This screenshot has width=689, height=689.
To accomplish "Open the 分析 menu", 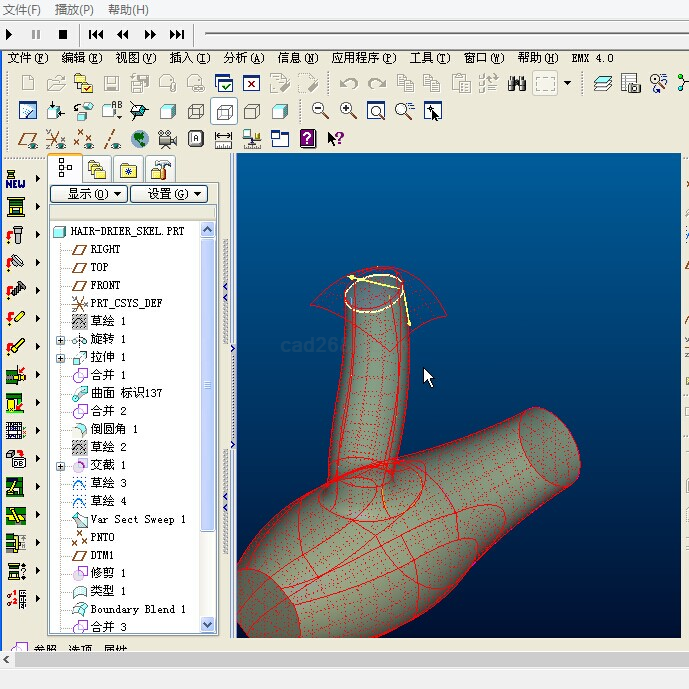I will (243, 58).
